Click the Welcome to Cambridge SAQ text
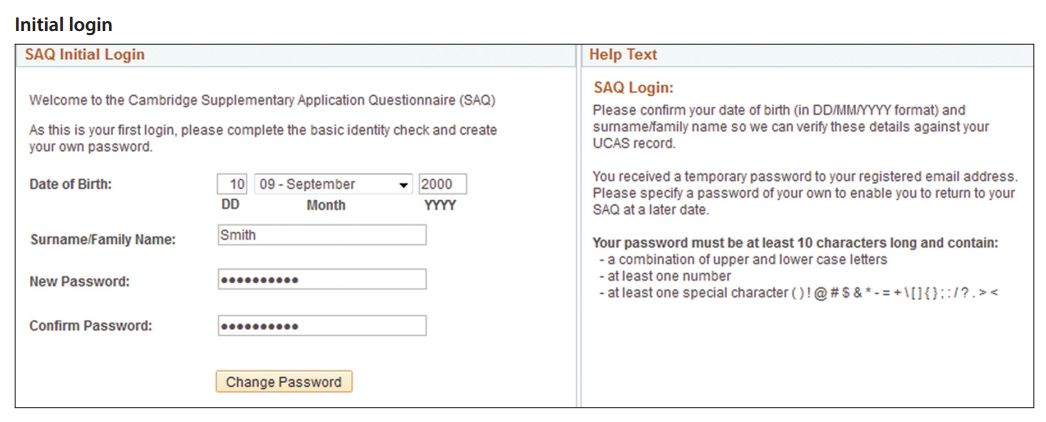 pos(262,101)
